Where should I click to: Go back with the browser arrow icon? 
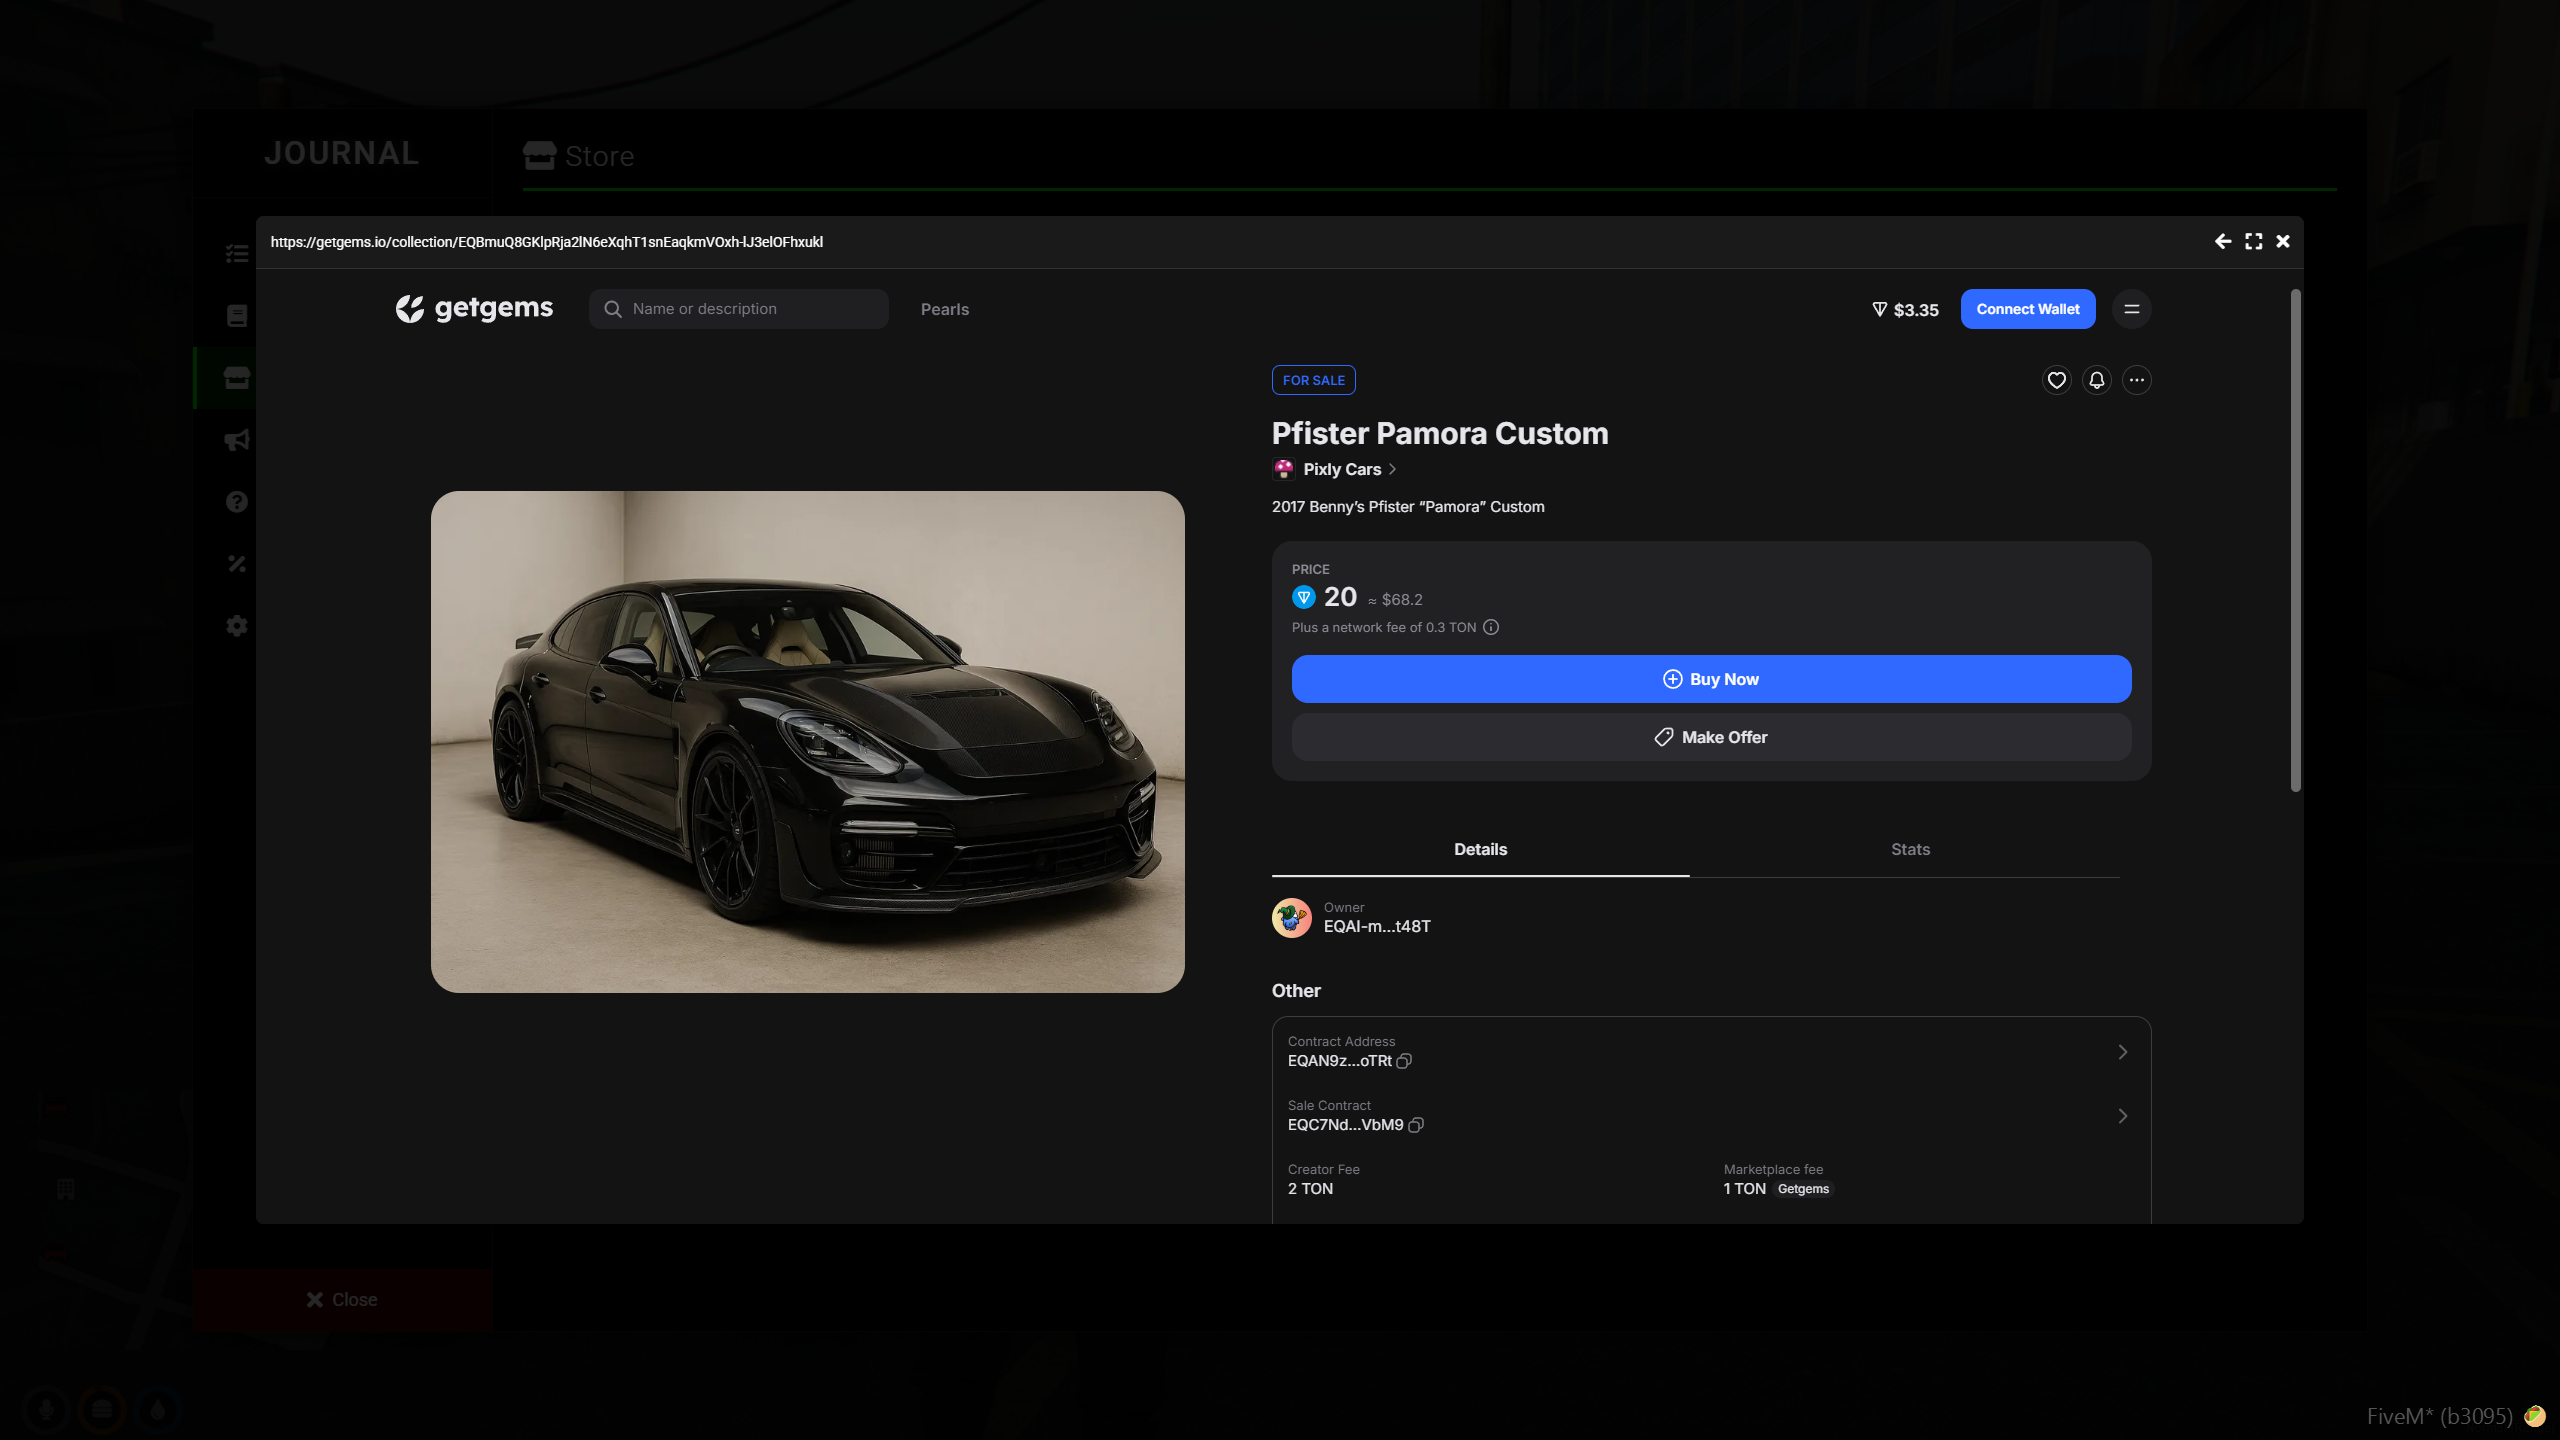click(2222, 241)
